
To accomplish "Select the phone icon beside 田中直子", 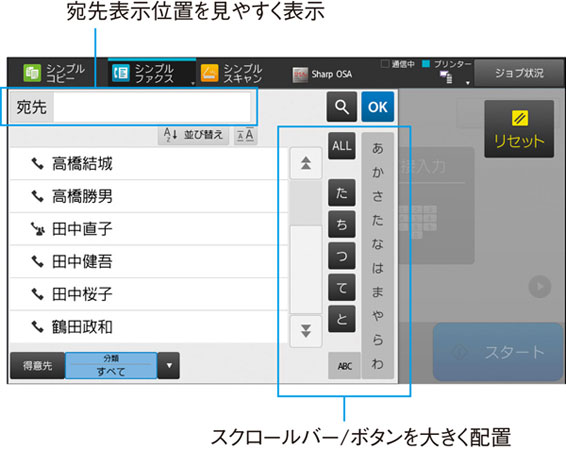I will pos(38,229).
